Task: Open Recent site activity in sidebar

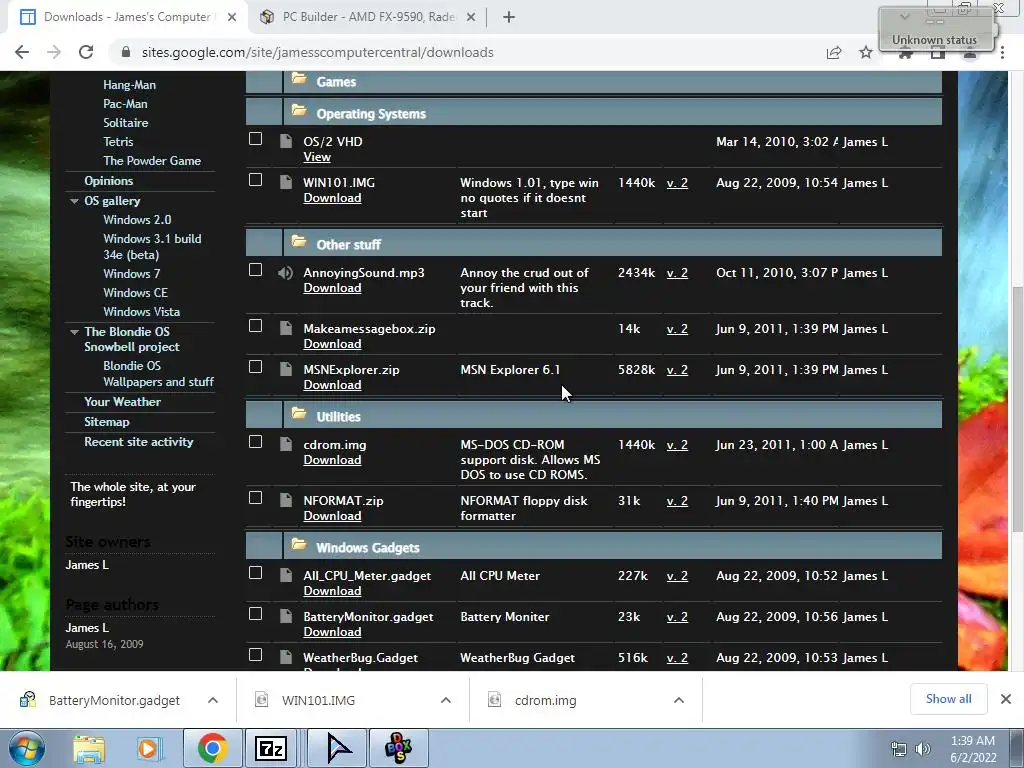Action: coord(138,442)
